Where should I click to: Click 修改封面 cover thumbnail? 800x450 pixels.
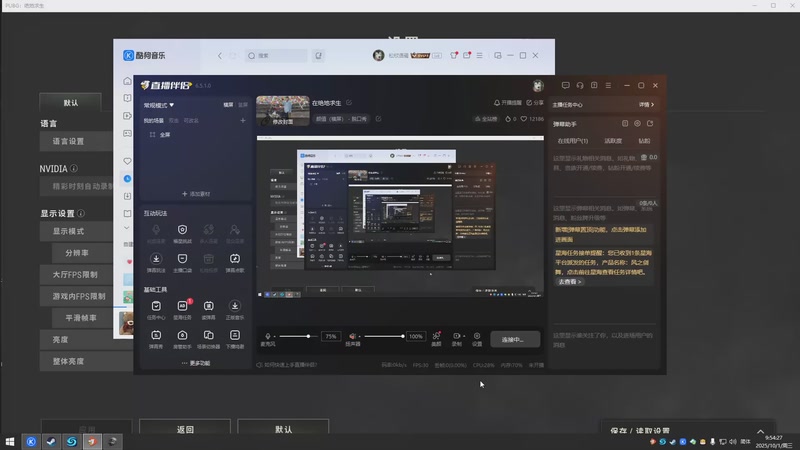283,111
